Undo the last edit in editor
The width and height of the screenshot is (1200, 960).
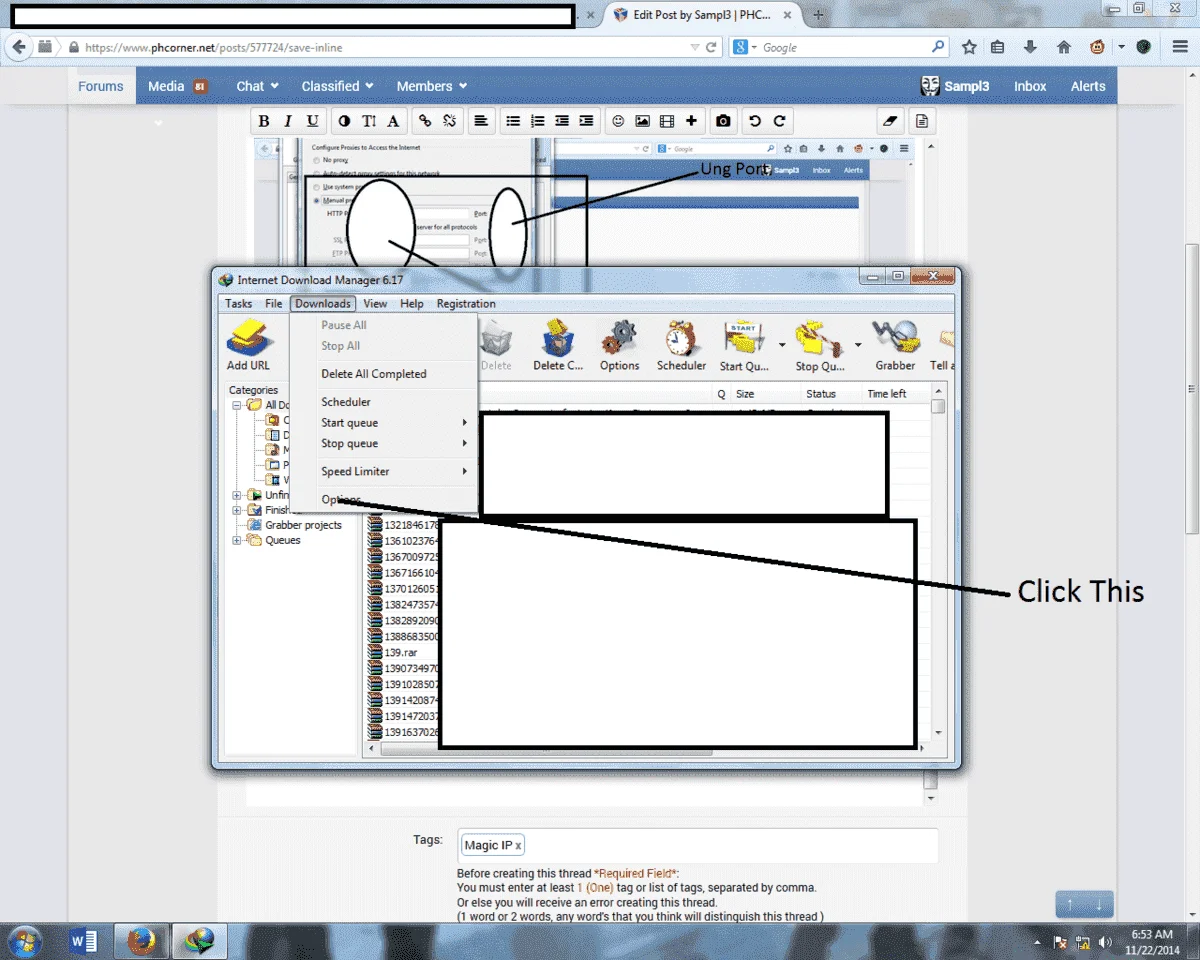click(x=755, y=121)
